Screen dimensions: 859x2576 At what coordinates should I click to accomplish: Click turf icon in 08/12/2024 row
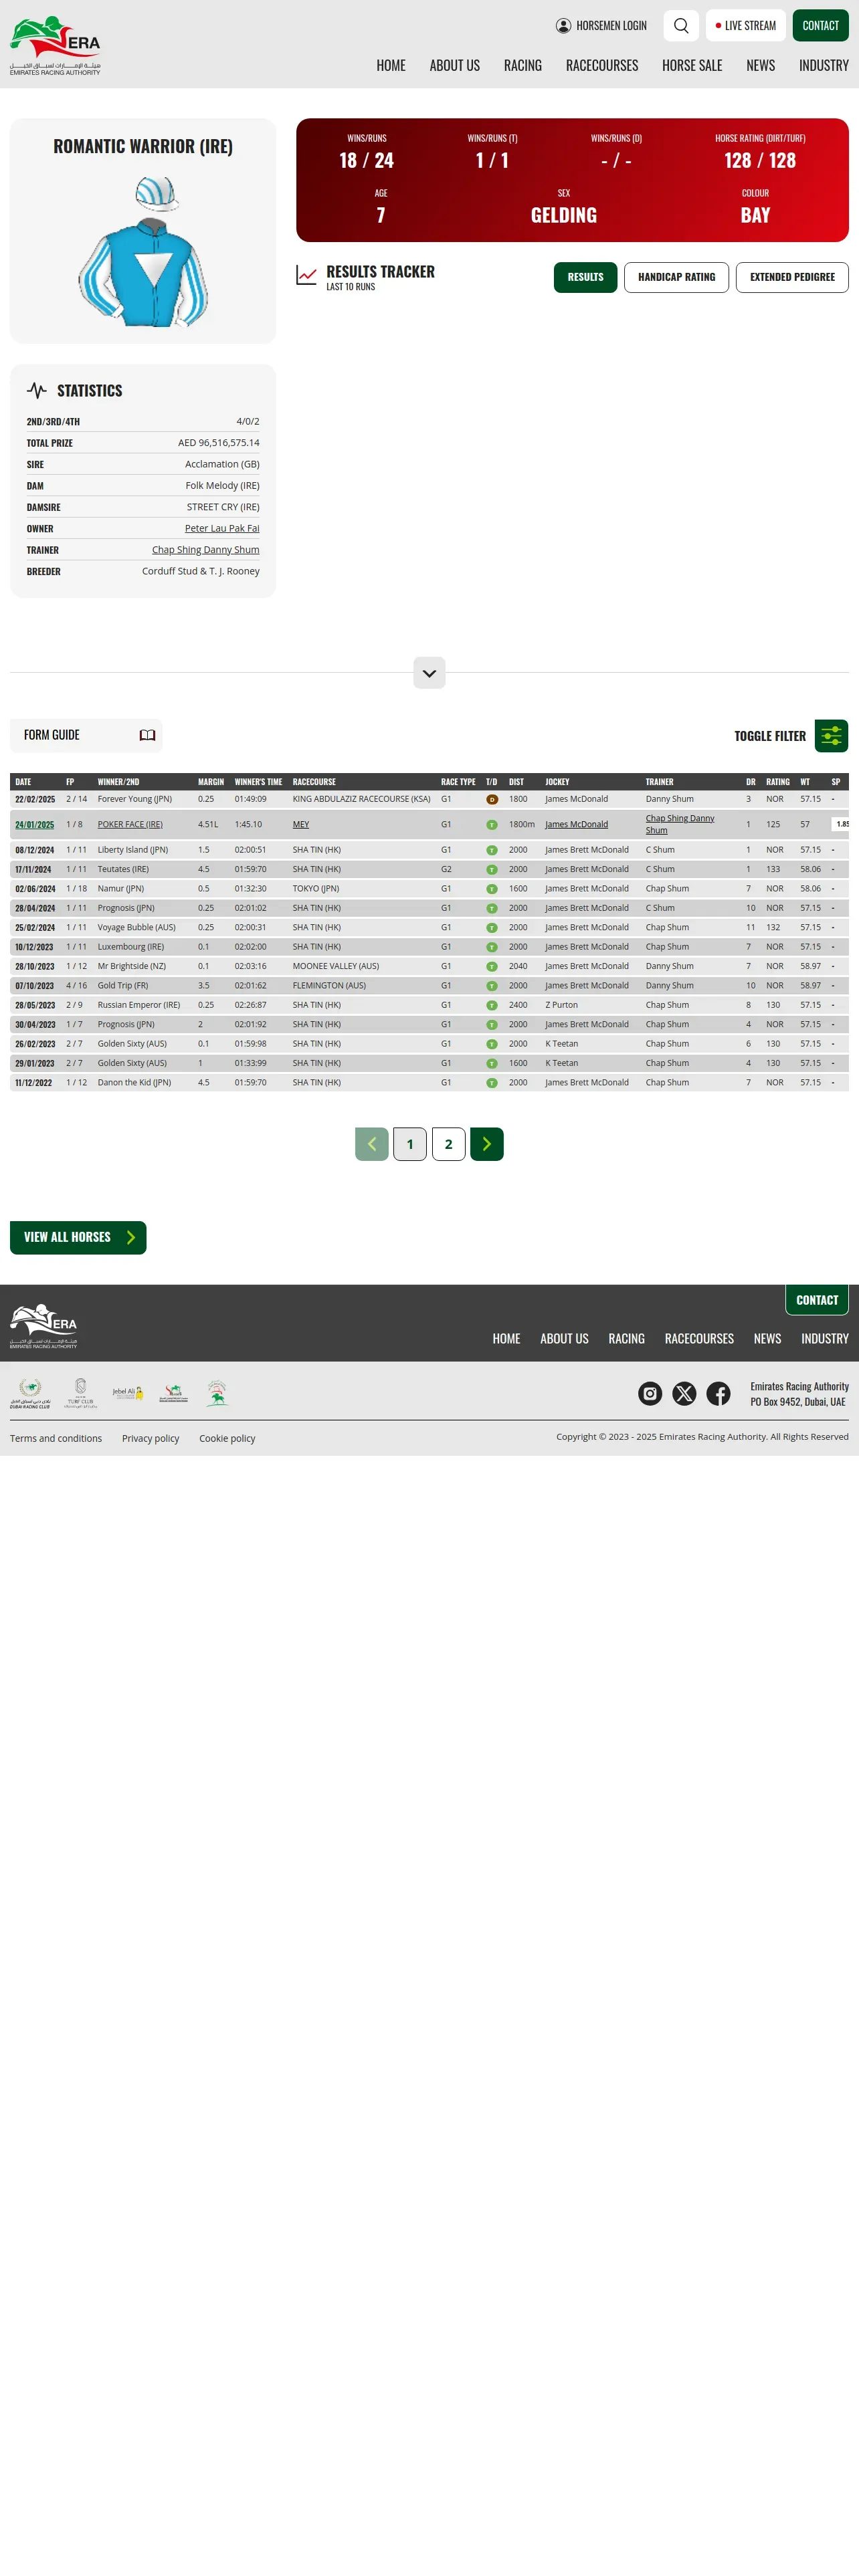(492, 850)
